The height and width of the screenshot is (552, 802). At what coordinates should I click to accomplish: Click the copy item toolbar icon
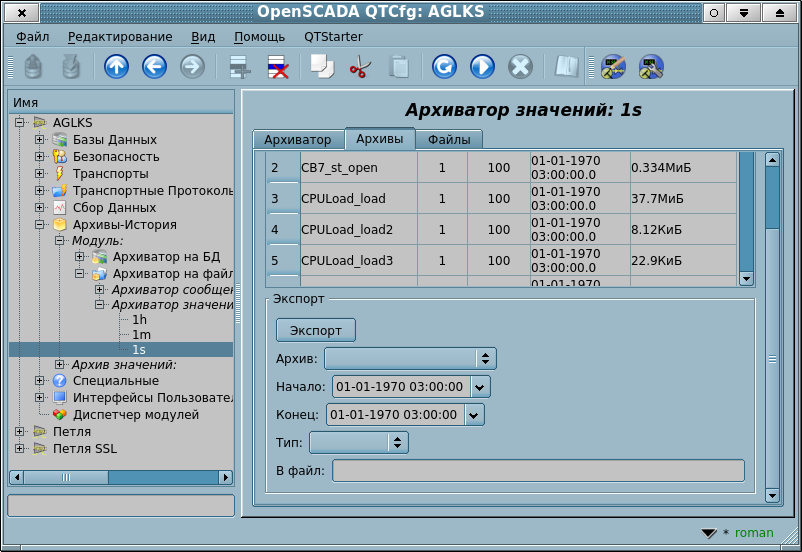coord(322,67)
